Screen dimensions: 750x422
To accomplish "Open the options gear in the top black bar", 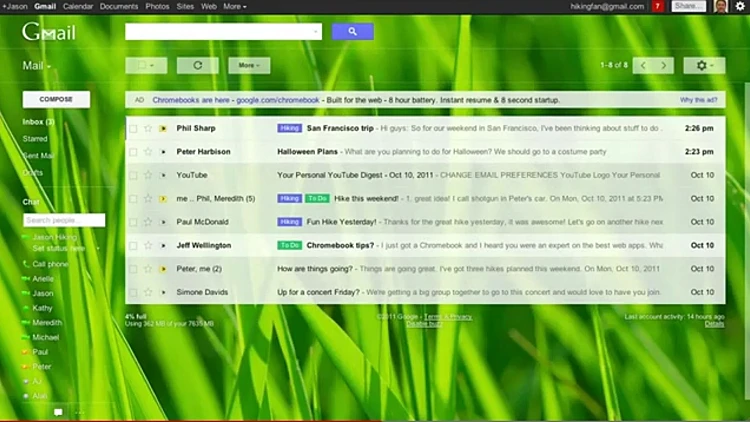I will point(740,6).
